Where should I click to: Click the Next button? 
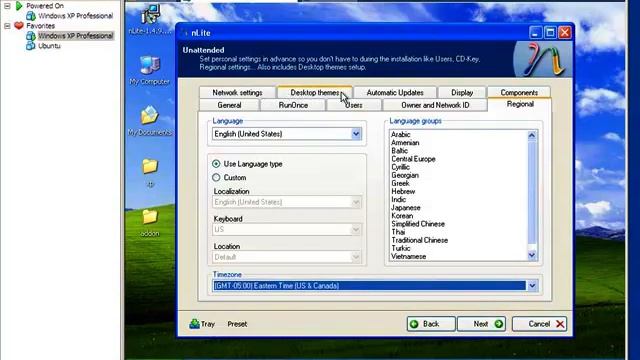[482, 324]
